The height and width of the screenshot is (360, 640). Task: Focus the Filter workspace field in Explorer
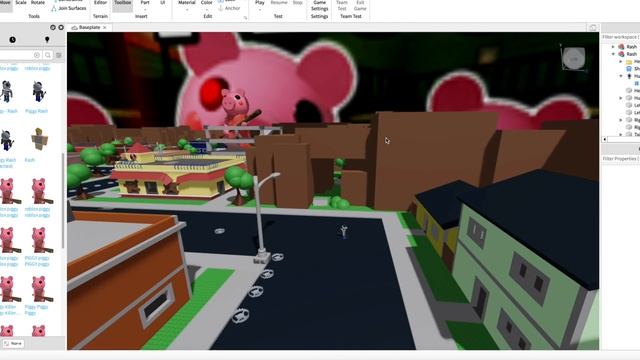click(x=620, y=37)
